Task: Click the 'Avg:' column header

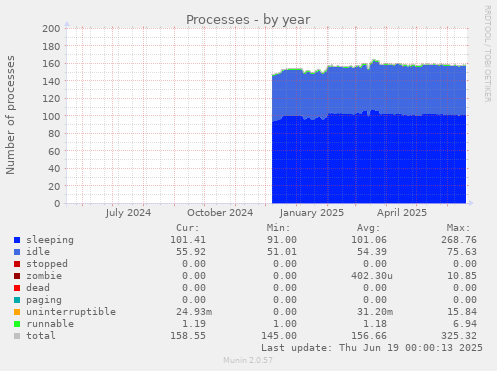Action: click(x=369, y=228)
